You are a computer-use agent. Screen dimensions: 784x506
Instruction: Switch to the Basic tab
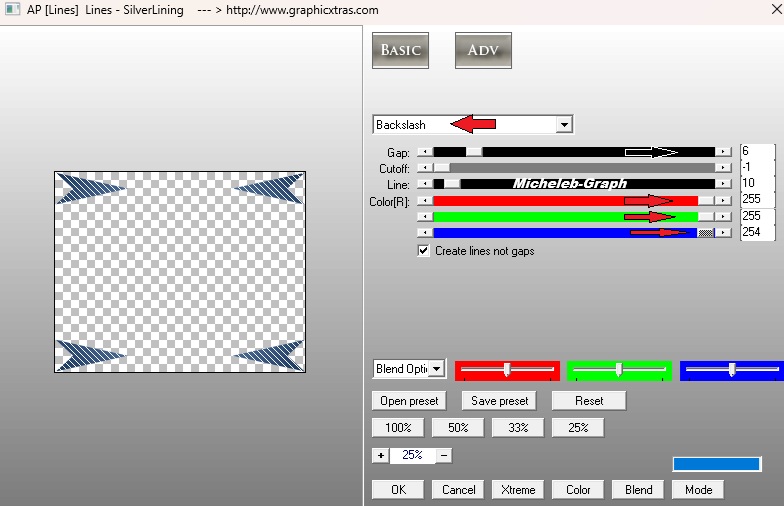pyautogui.click(x=400, y=51)
